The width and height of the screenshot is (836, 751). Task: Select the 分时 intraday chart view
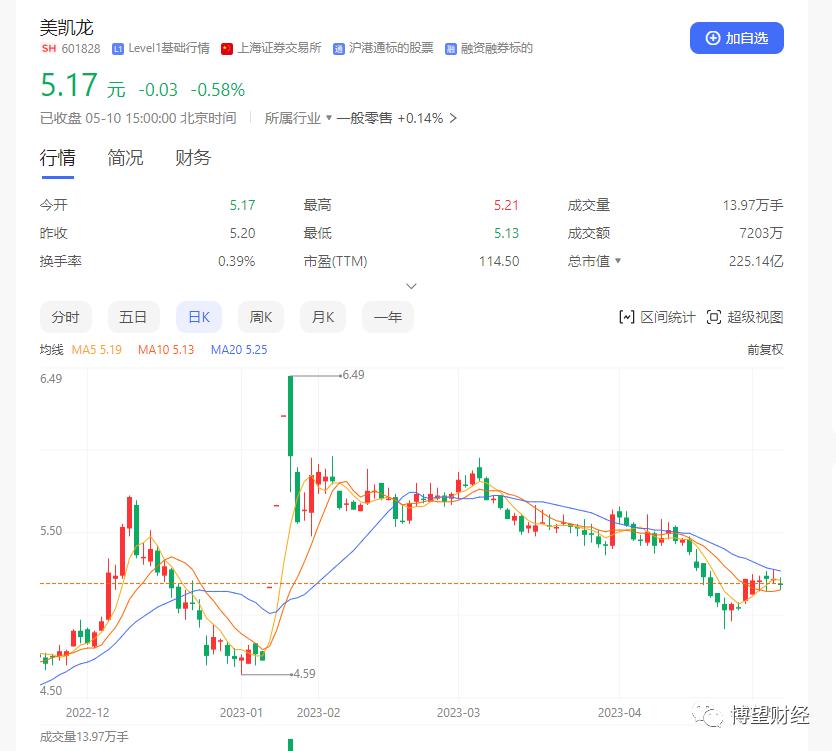pyautogui.click(x=66, y=316)
